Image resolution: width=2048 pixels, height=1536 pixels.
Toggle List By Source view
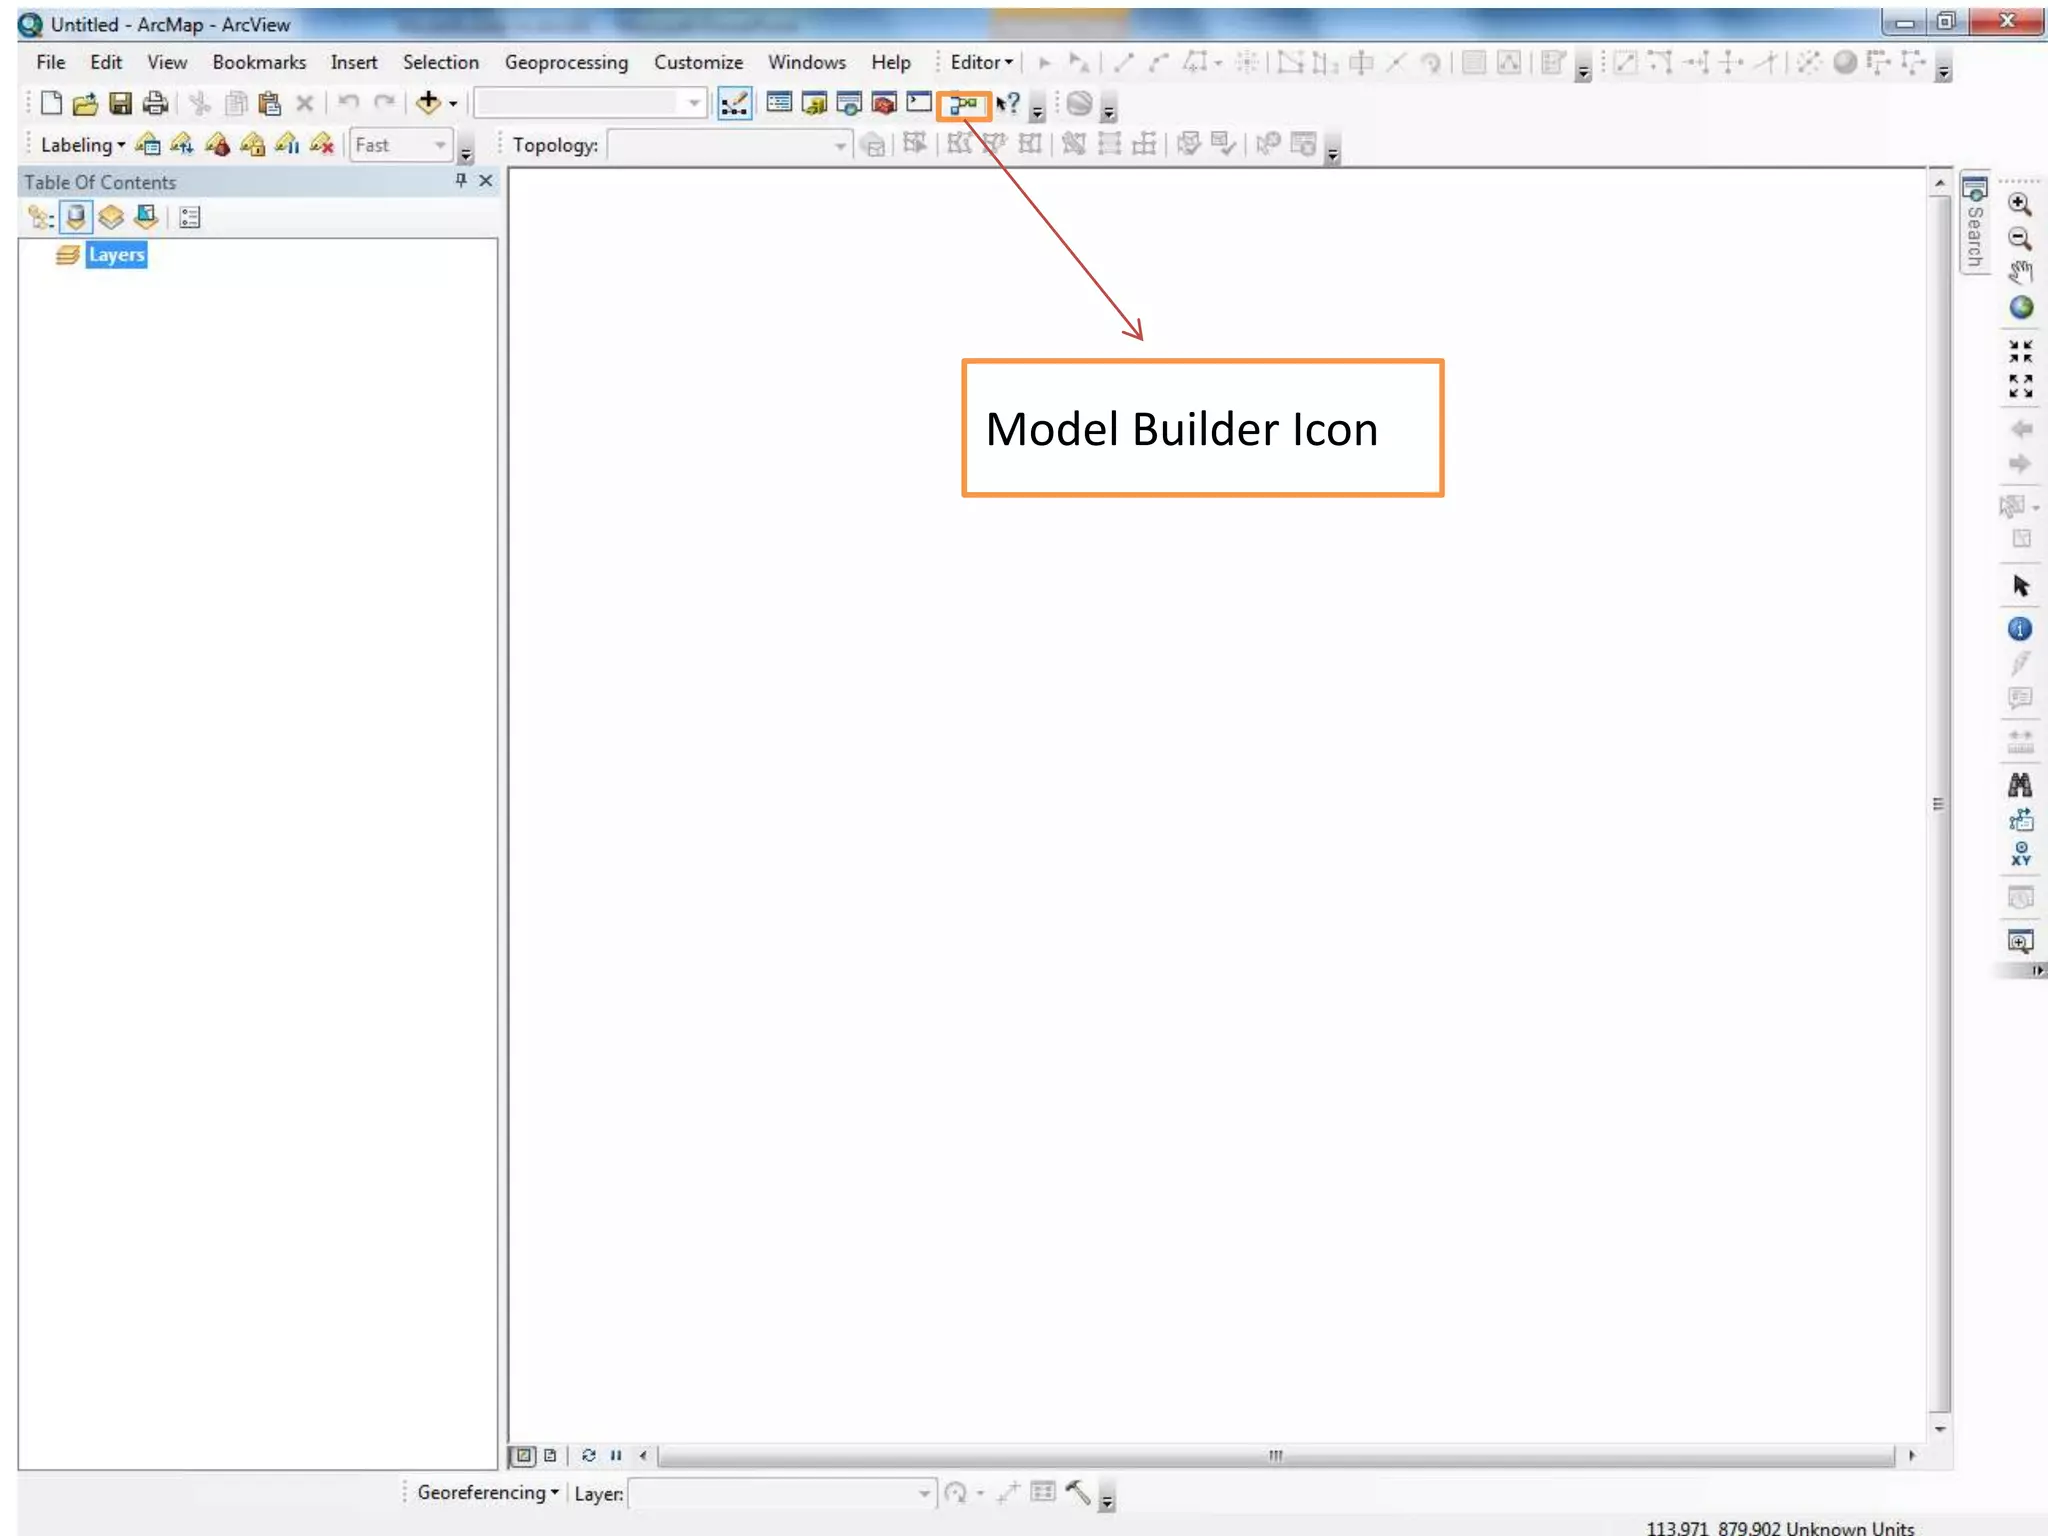coord(76,217)
